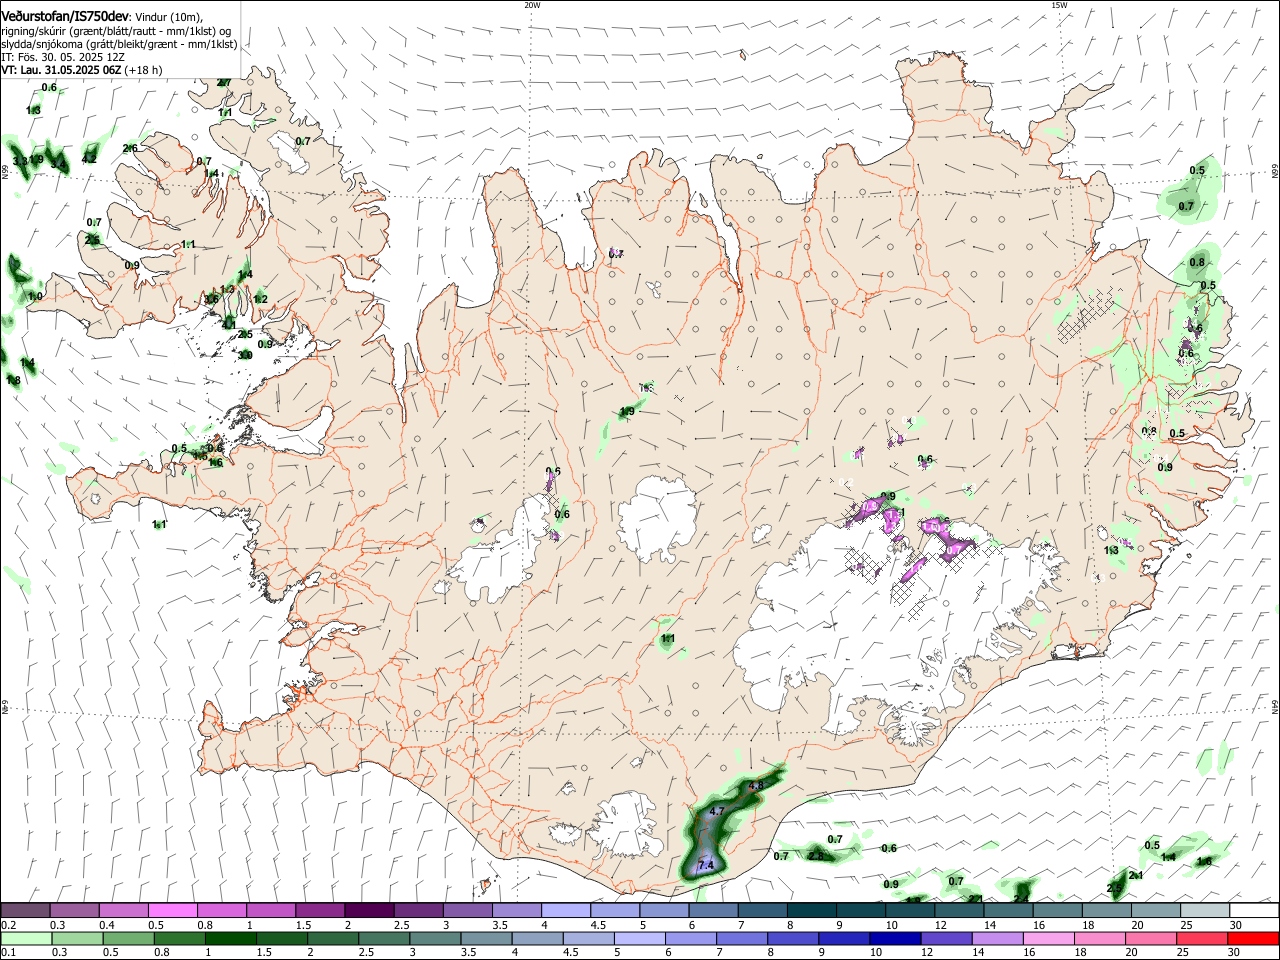Click the 0.2 label under top legend row
The height and width of the screenshot is (960, 1280).
click(8, 925)
